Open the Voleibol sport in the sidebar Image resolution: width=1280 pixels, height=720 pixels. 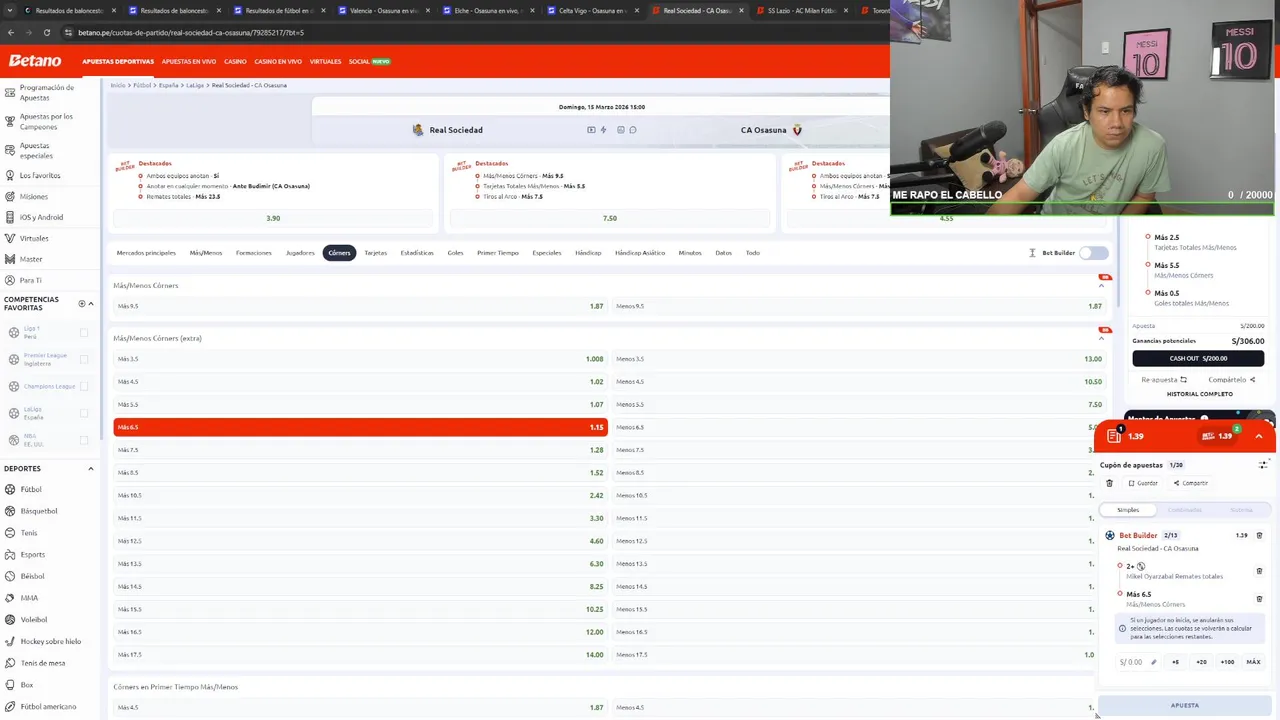pyautogui.click(x=34, y=619)
